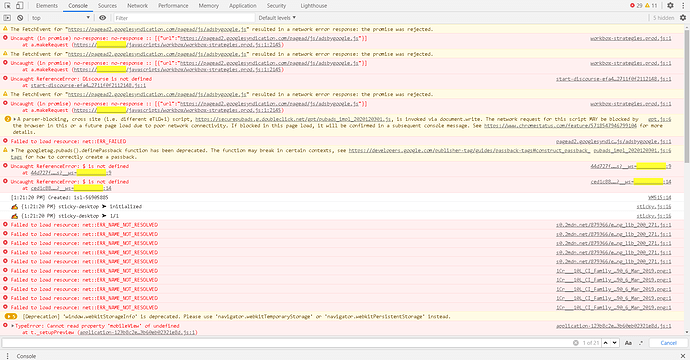Toggle regex search option .* in the search bar
The width and height of the screenshot is (690, 360).
[x=640, y=342]
